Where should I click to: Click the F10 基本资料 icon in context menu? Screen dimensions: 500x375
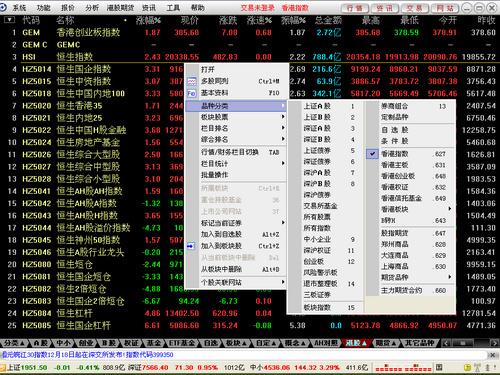click(x=191, y=93)
